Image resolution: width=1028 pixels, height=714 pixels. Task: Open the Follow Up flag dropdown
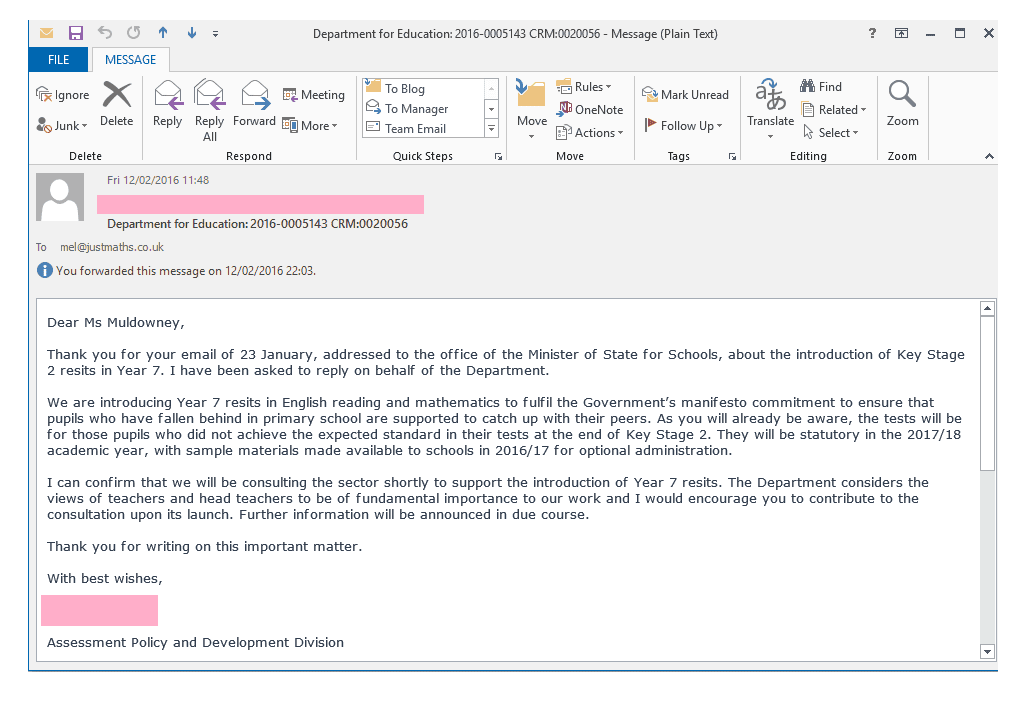pyautogui.click(x=683, y=125)
